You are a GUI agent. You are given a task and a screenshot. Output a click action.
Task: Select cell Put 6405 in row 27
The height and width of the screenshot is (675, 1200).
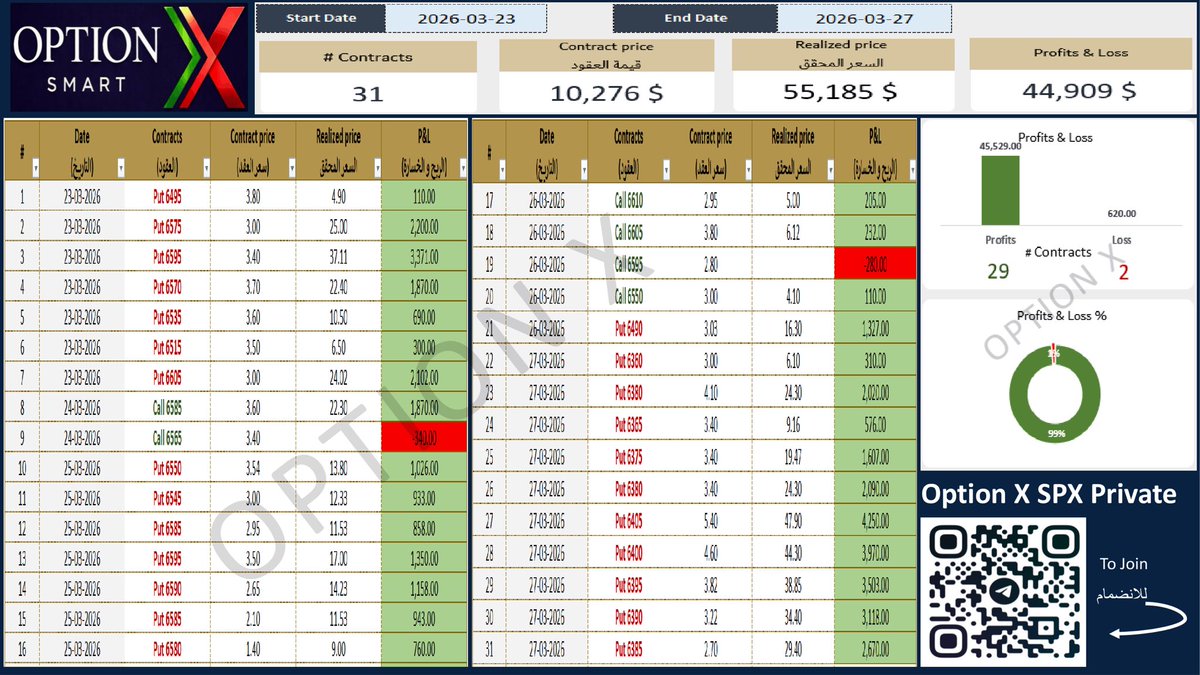629,520
